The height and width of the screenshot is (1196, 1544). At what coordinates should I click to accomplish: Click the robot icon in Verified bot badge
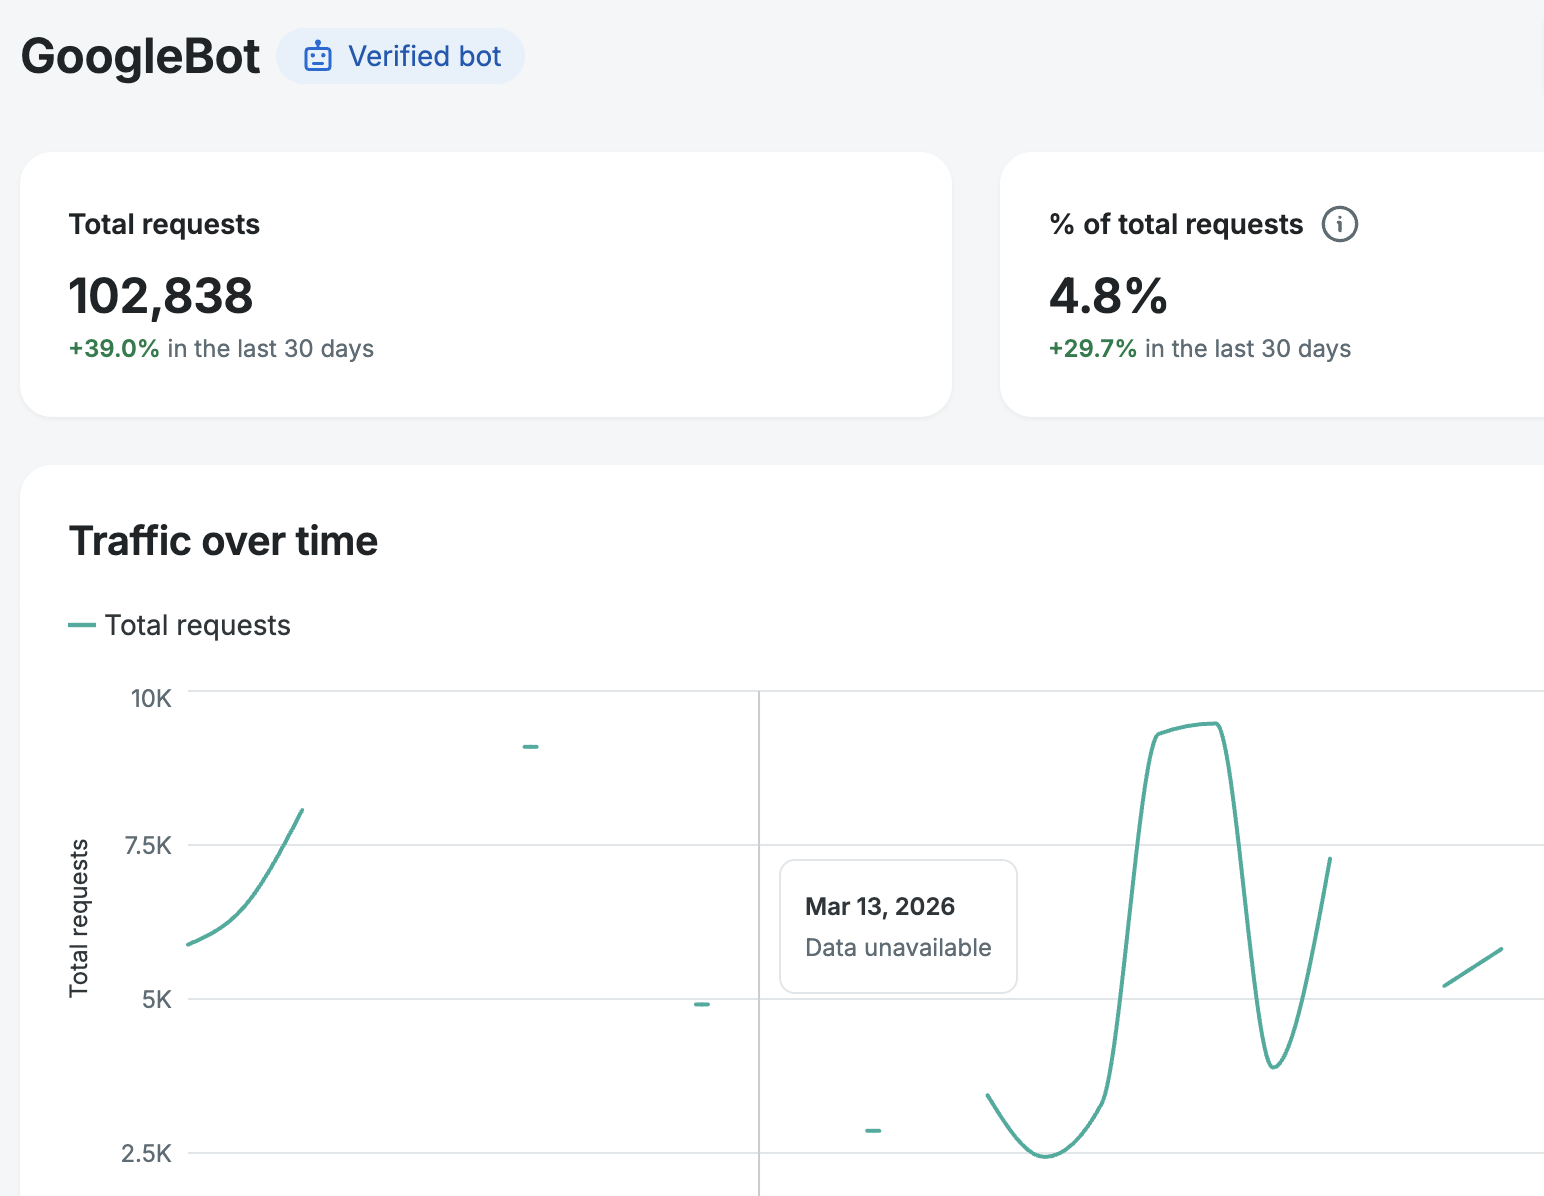[x=317, y=57]
